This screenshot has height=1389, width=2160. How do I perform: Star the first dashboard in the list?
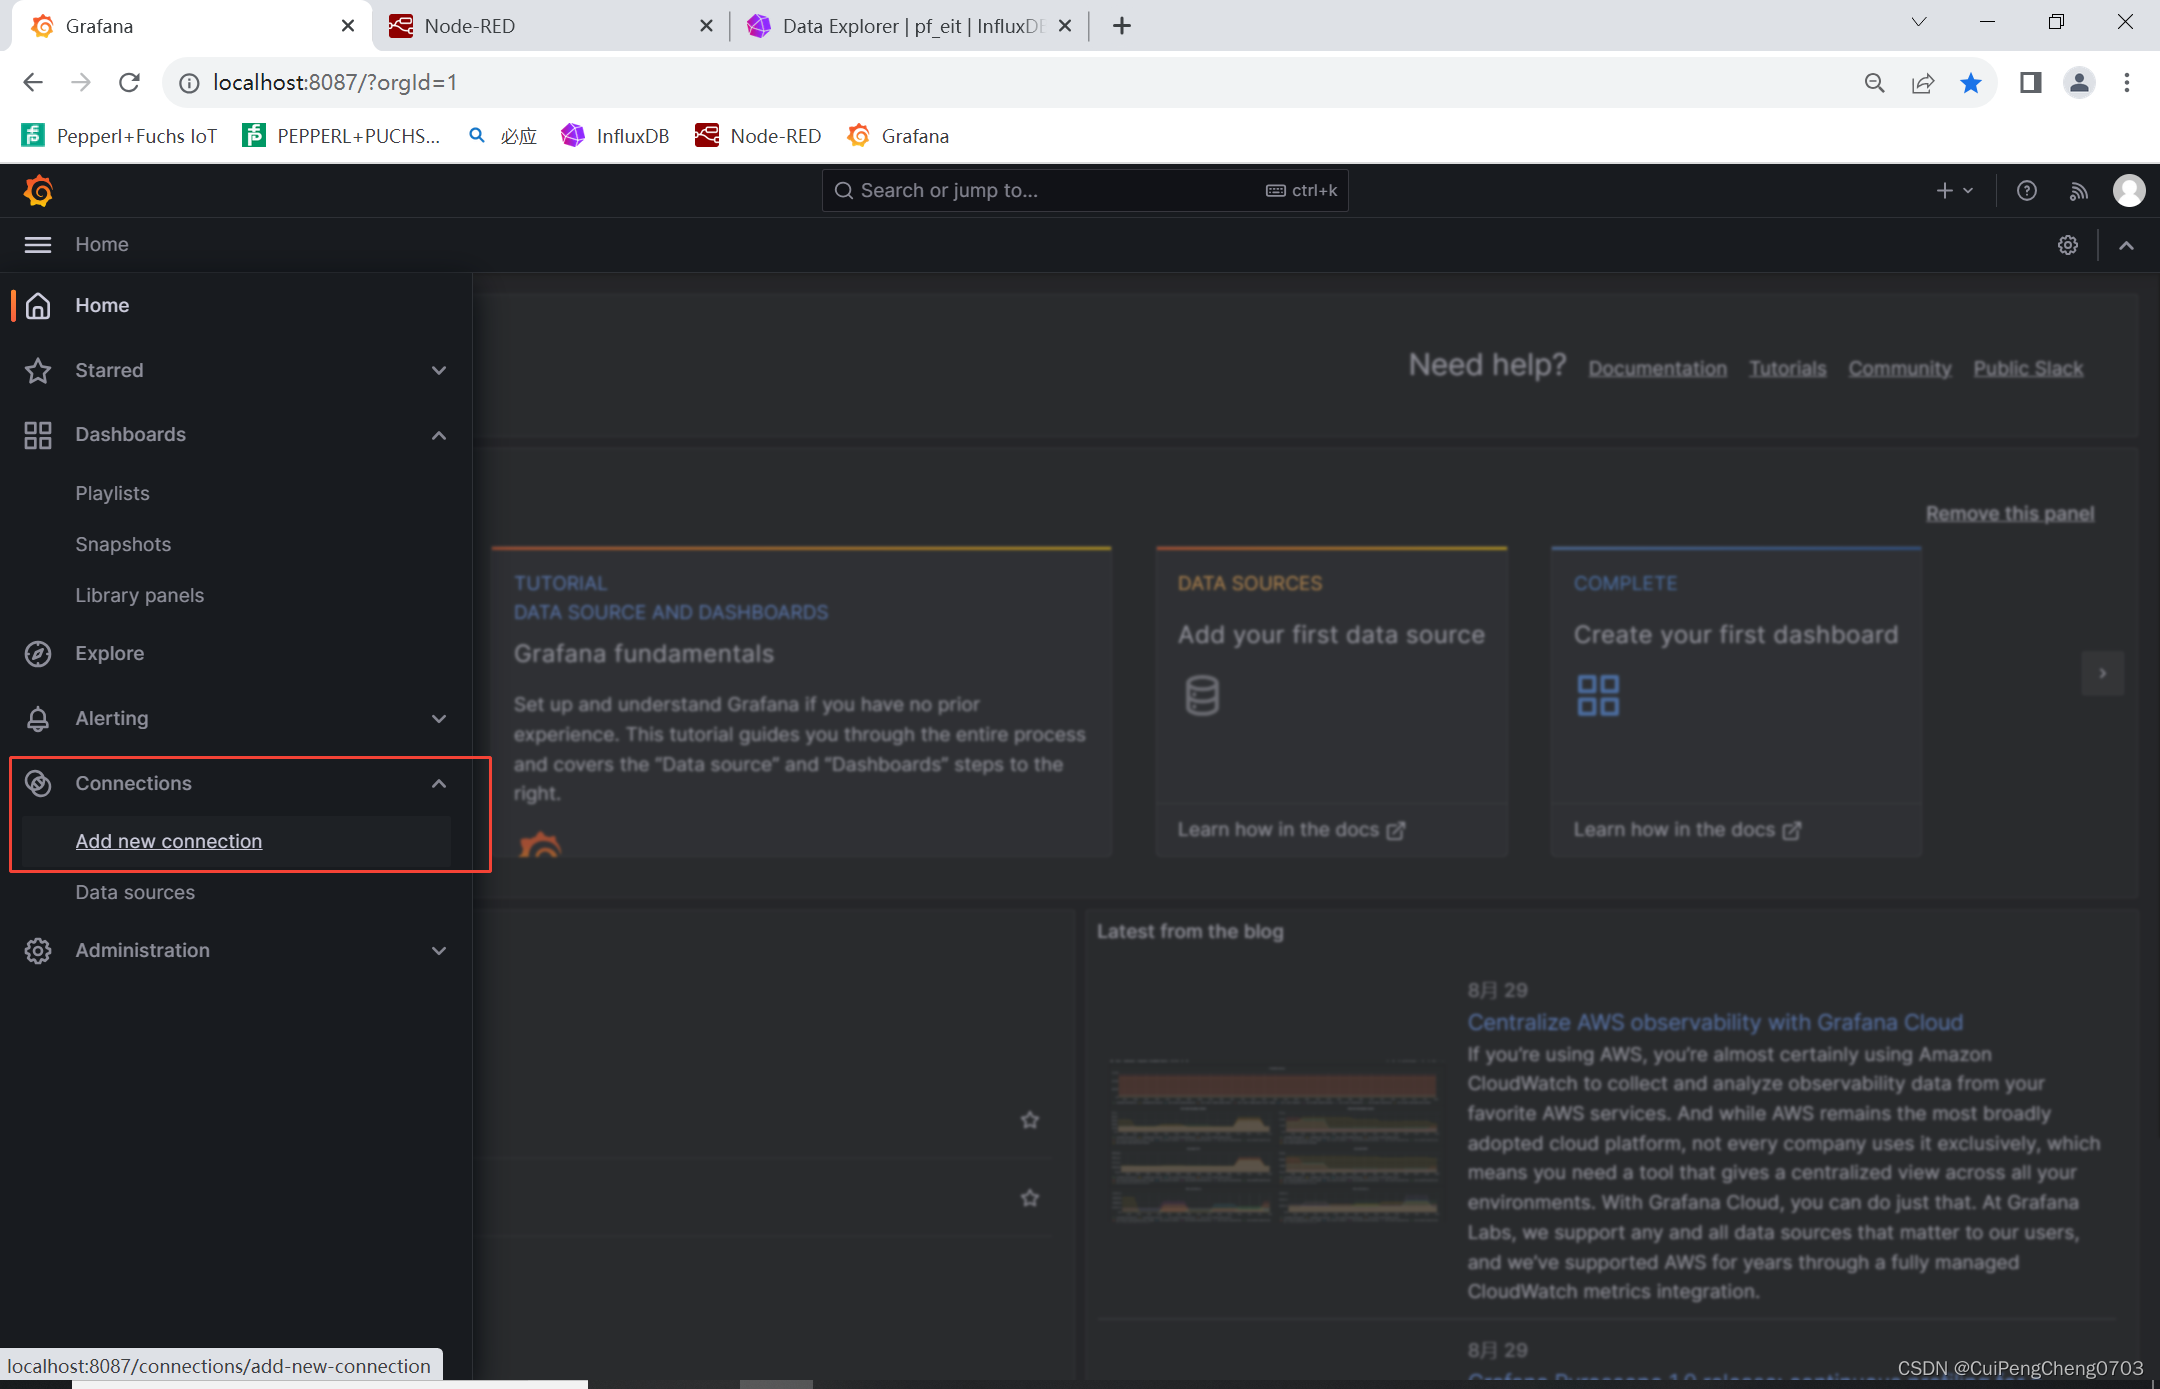point(1030,1120)
